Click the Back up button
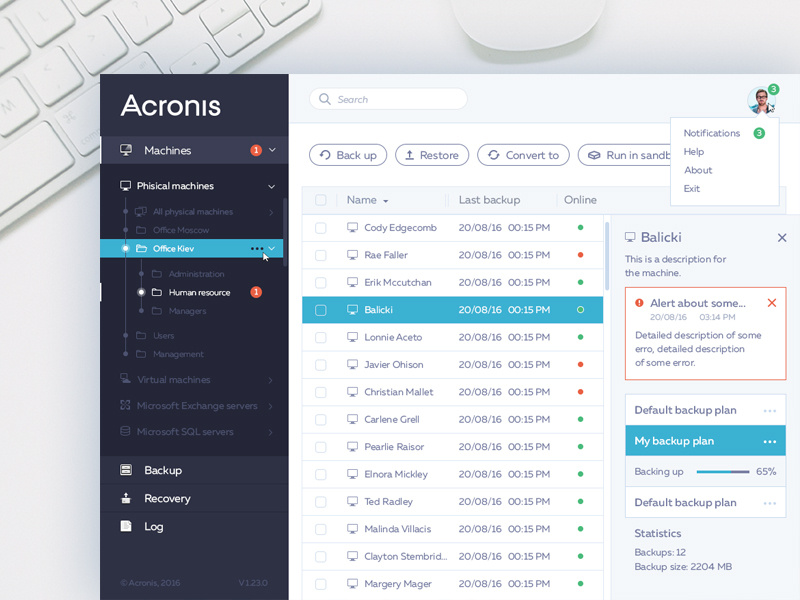 pyautogui.click(x=348, y=155)
